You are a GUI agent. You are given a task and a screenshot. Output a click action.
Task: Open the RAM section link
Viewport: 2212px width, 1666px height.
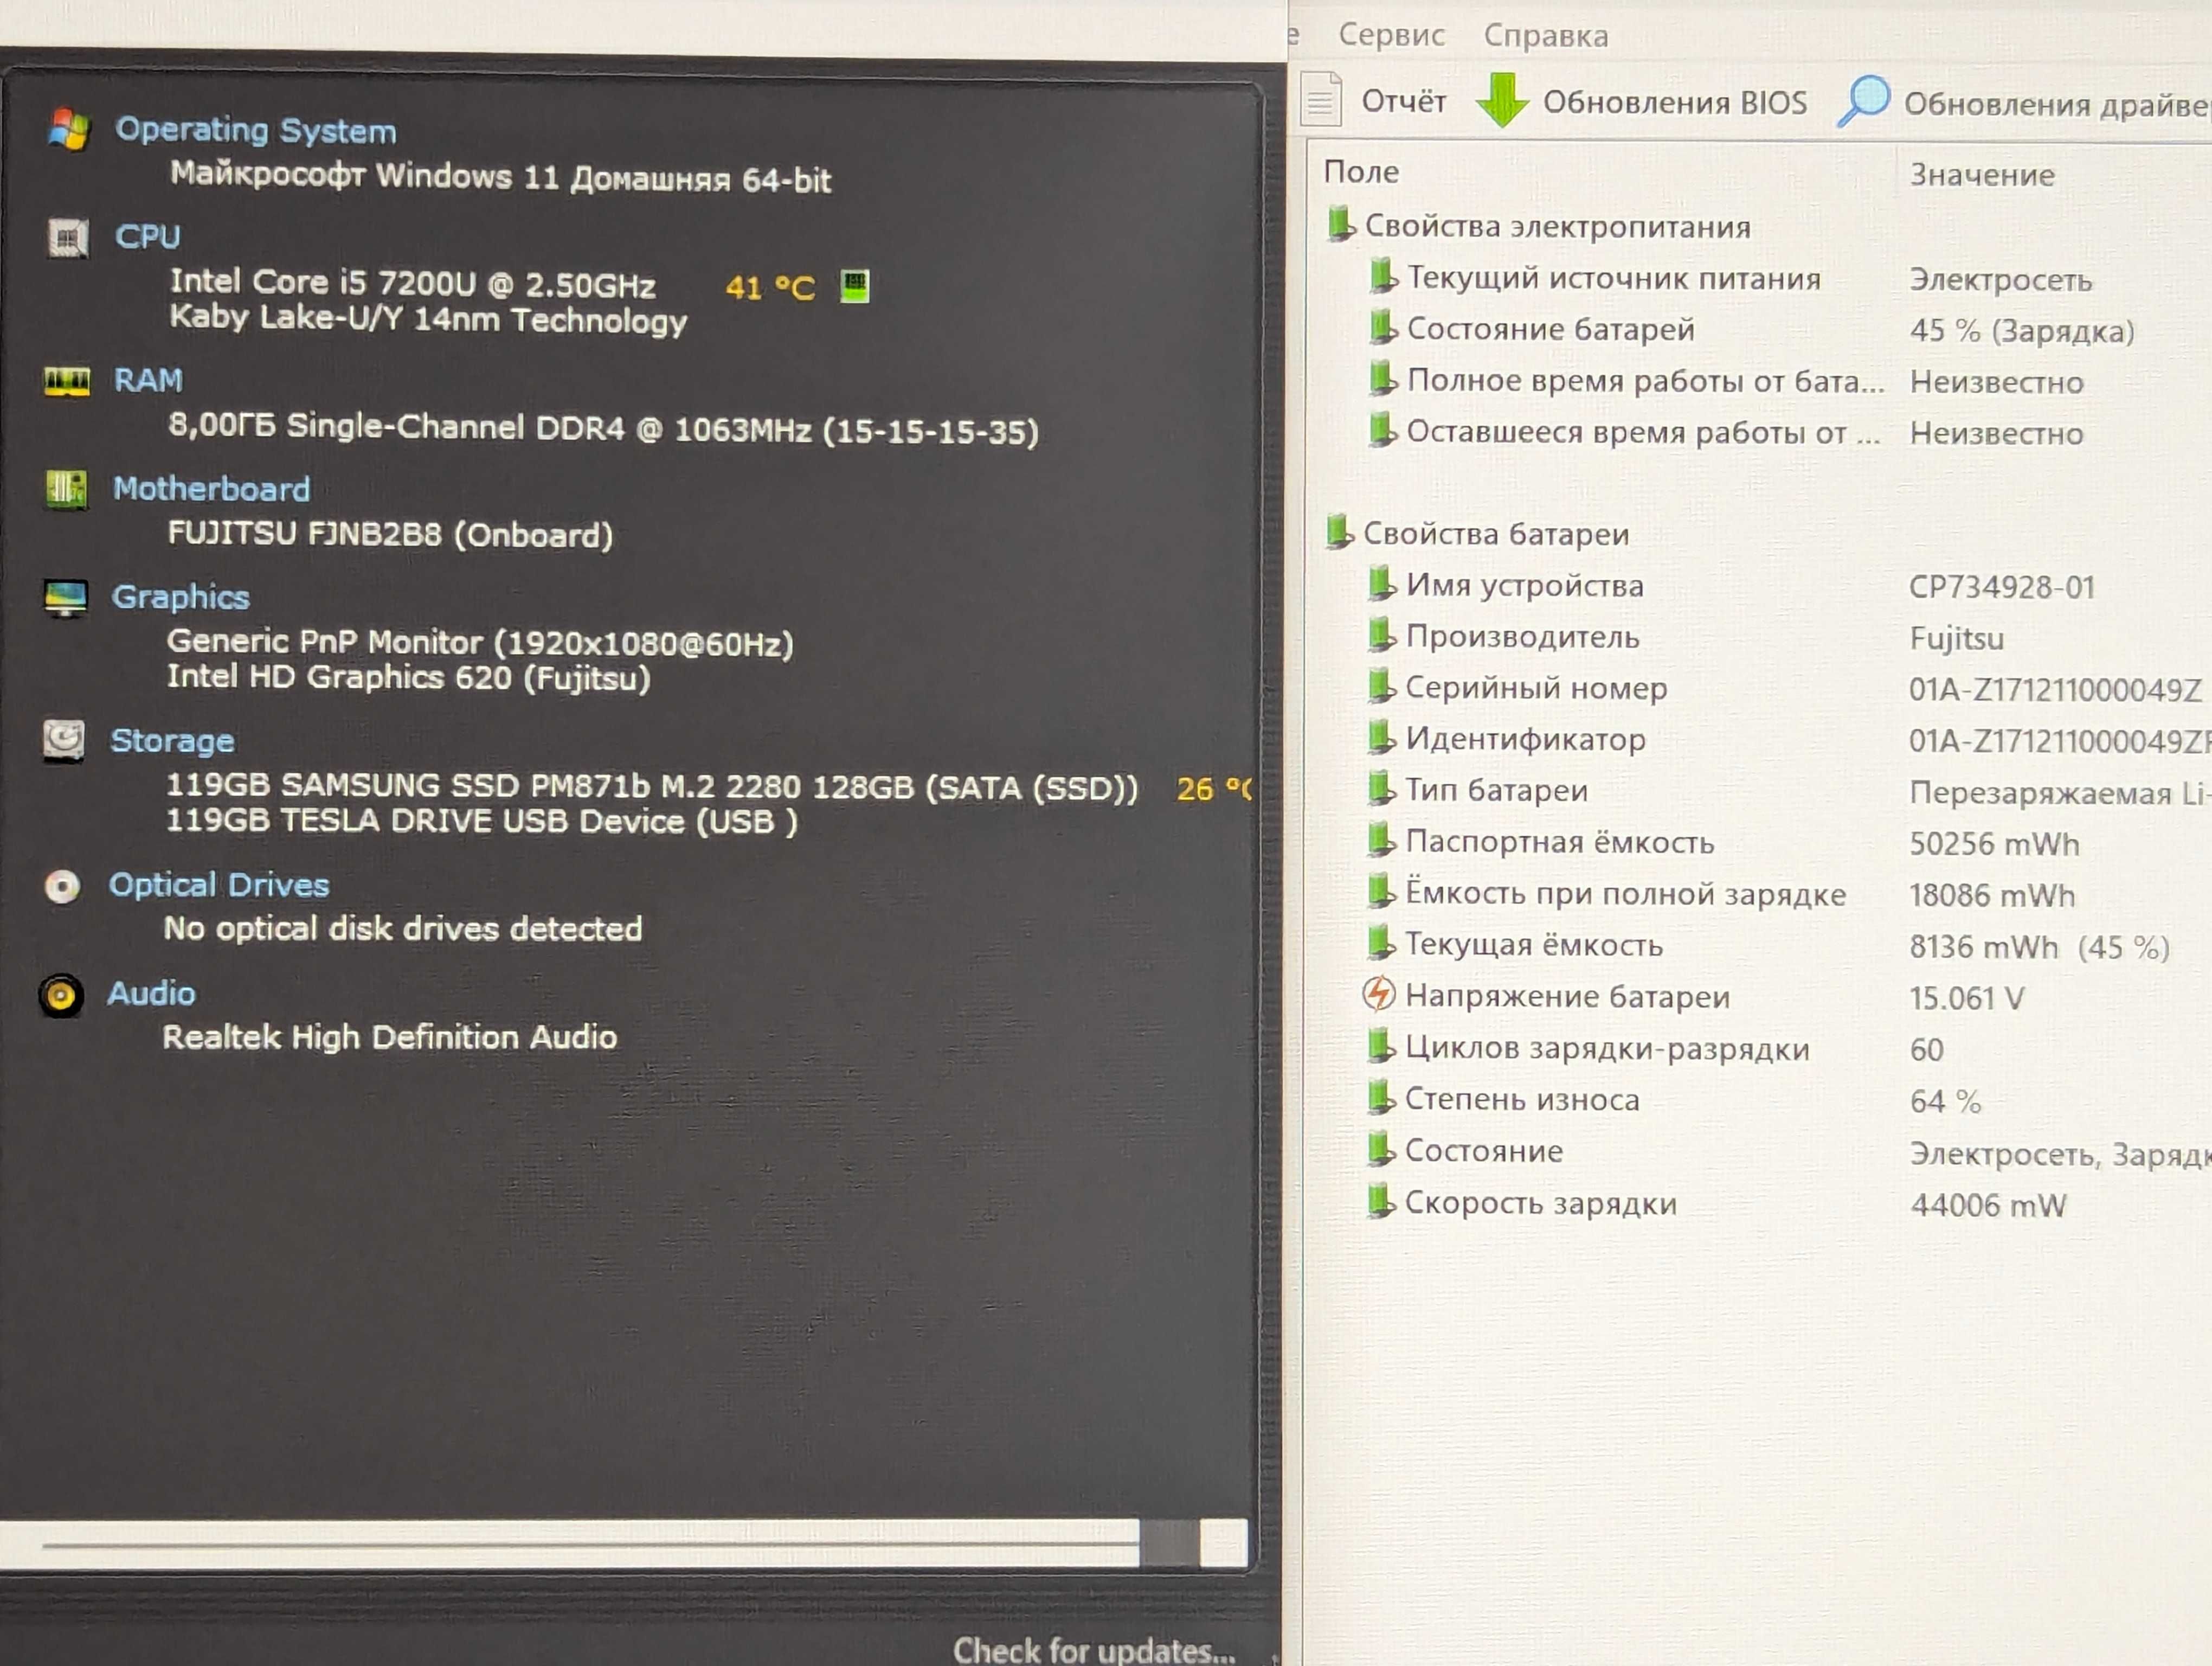(148, 380)
